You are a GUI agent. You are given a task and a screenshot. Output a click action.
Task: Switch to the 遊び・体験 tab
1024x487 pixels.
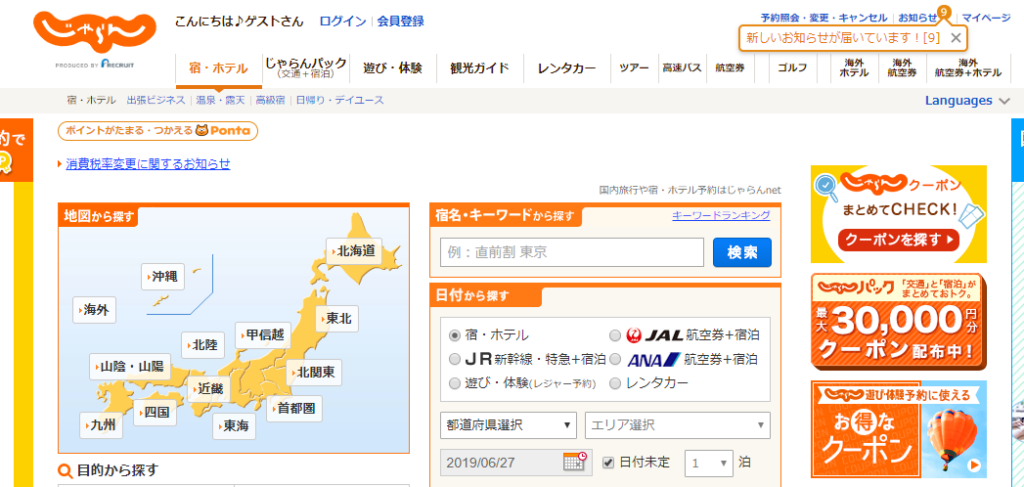tap(392, 69)
